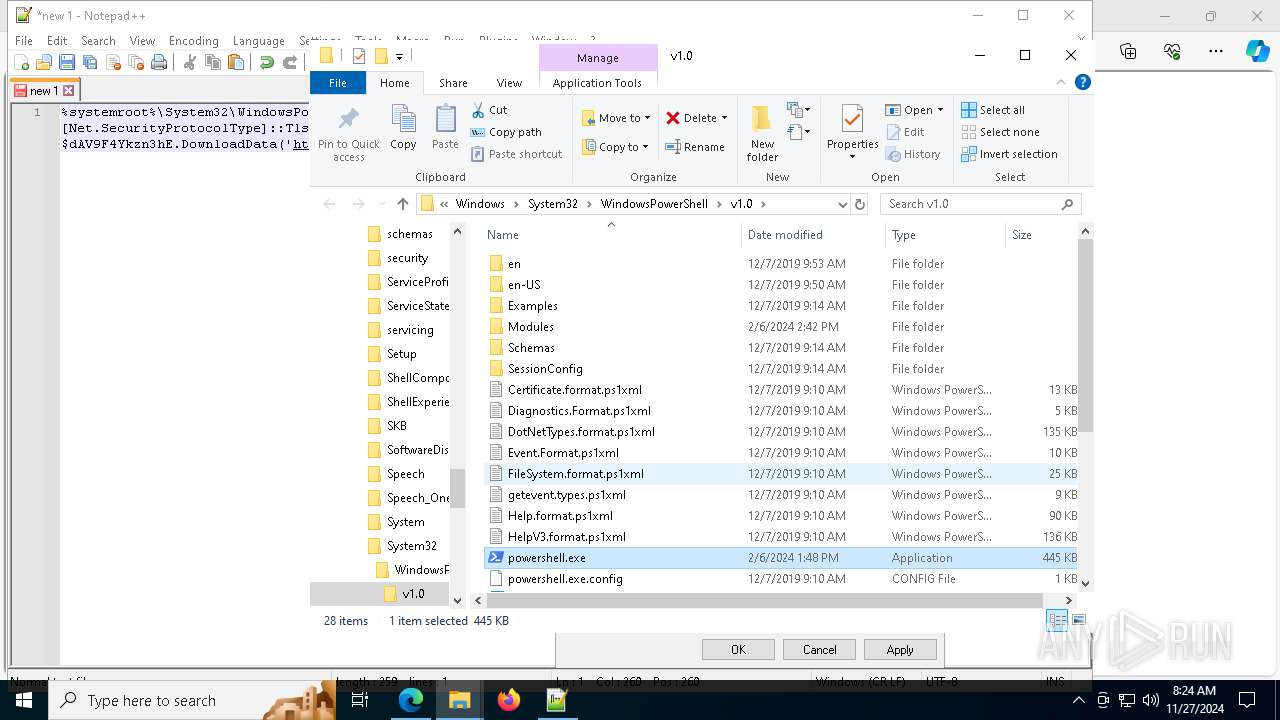
Task: Close the new 1 tab in Notepad++
Action: click(x=69, y=91)
